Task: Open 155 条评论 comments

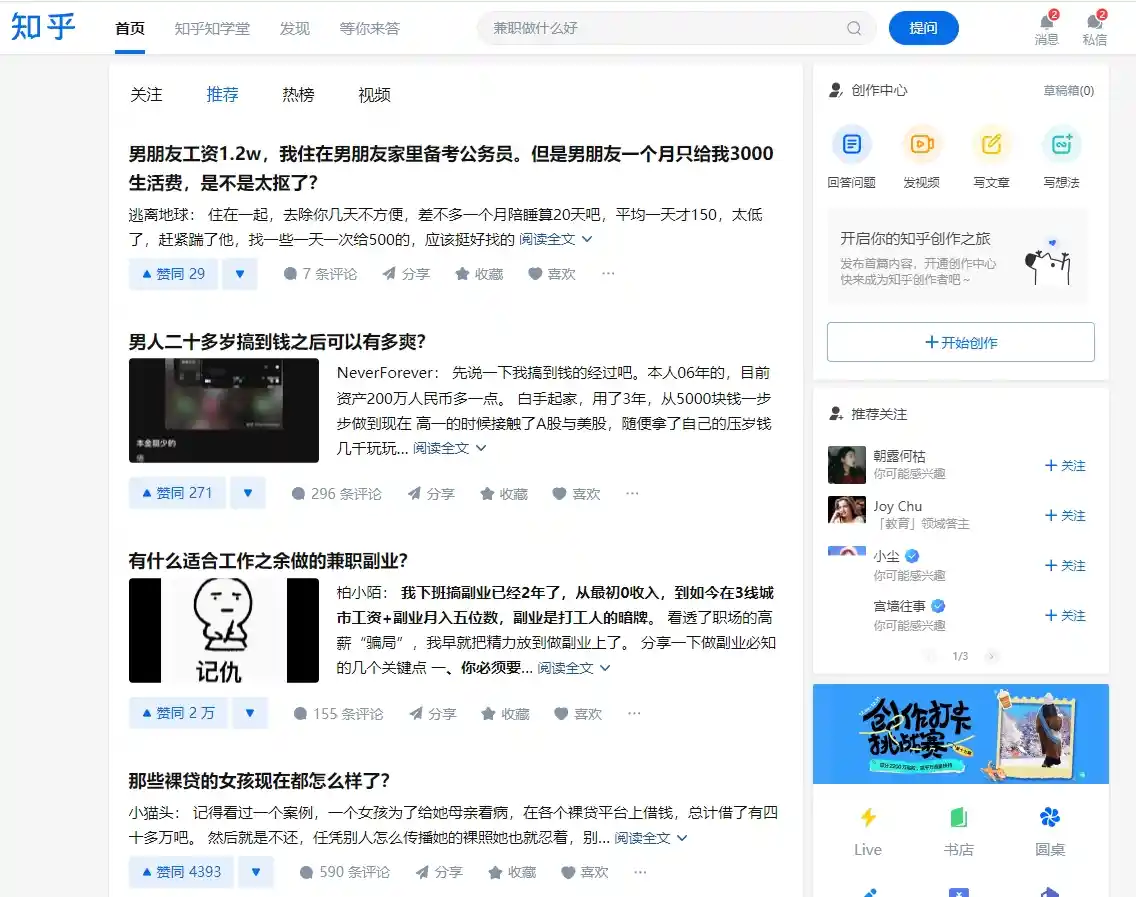Action: (338, 714)
